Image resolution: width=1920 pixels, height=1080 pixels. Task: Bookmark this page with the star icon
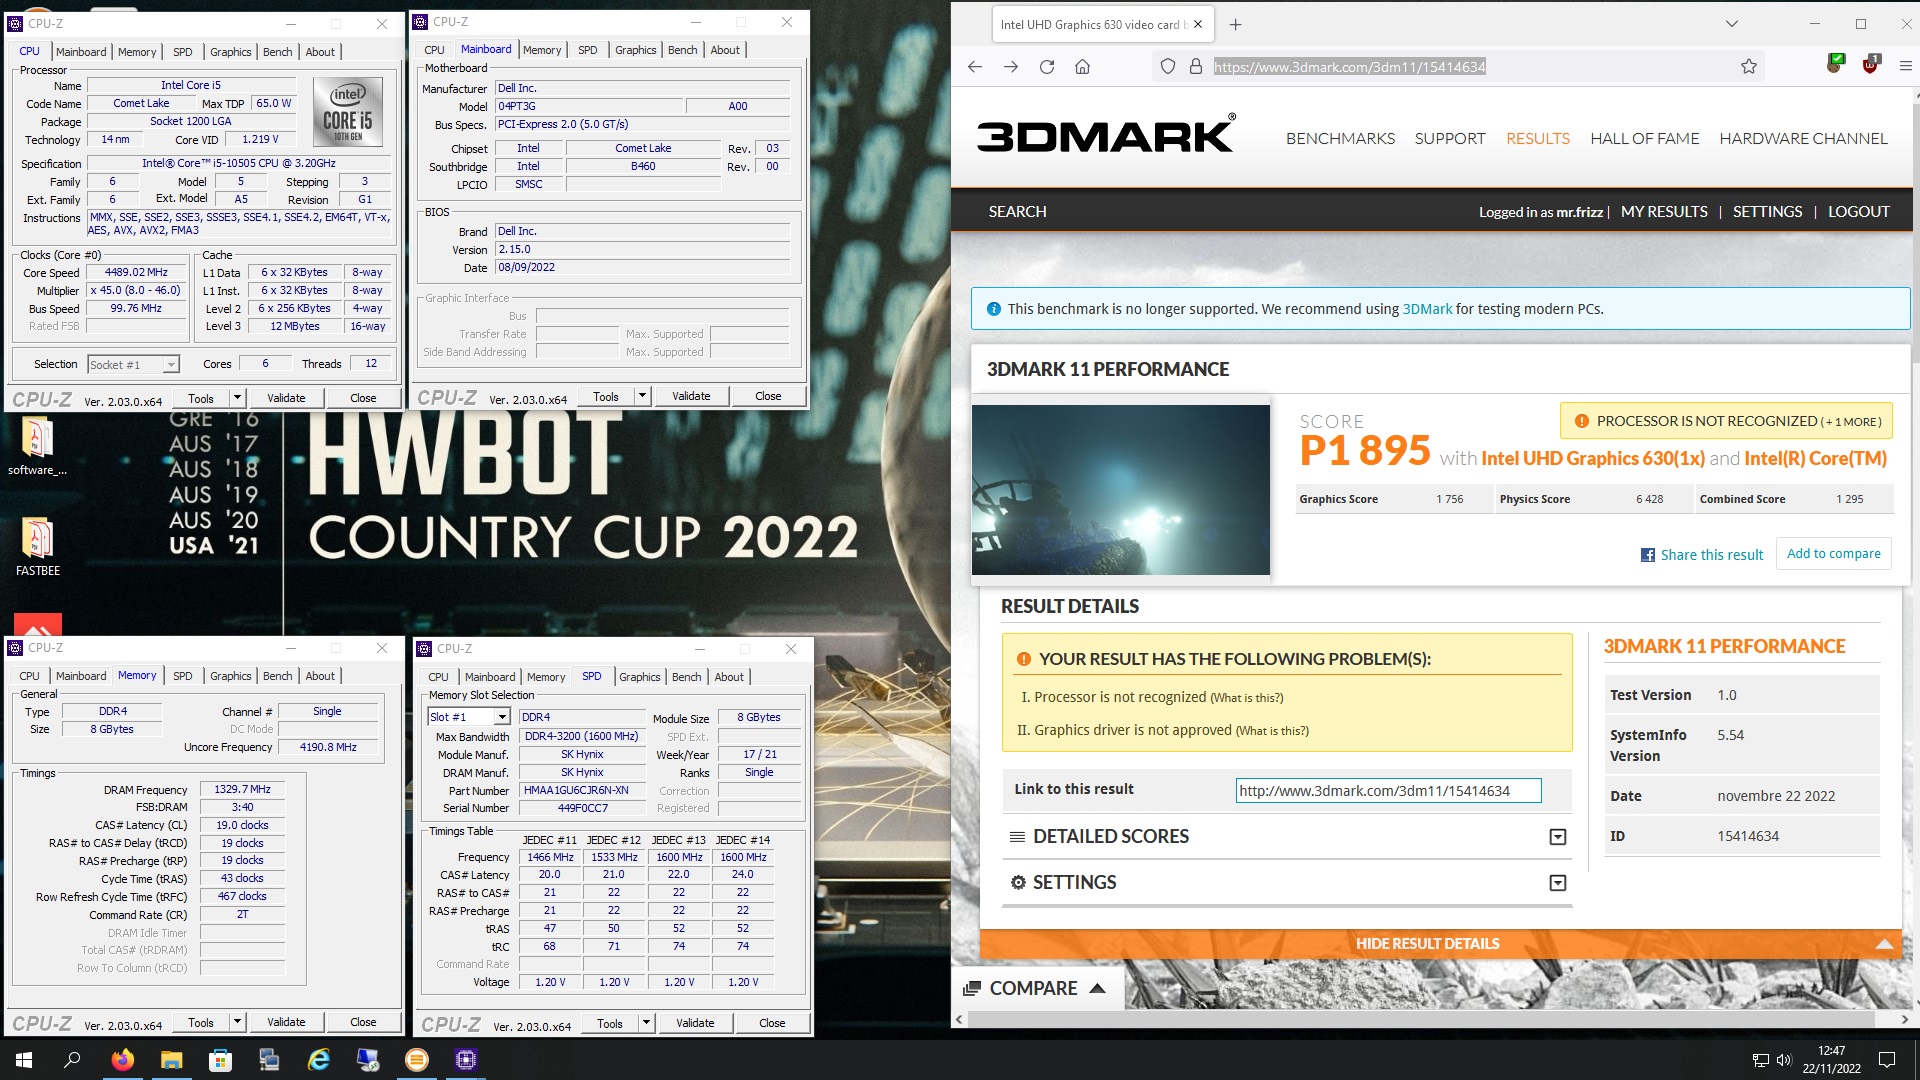(x=1748, y=67)
